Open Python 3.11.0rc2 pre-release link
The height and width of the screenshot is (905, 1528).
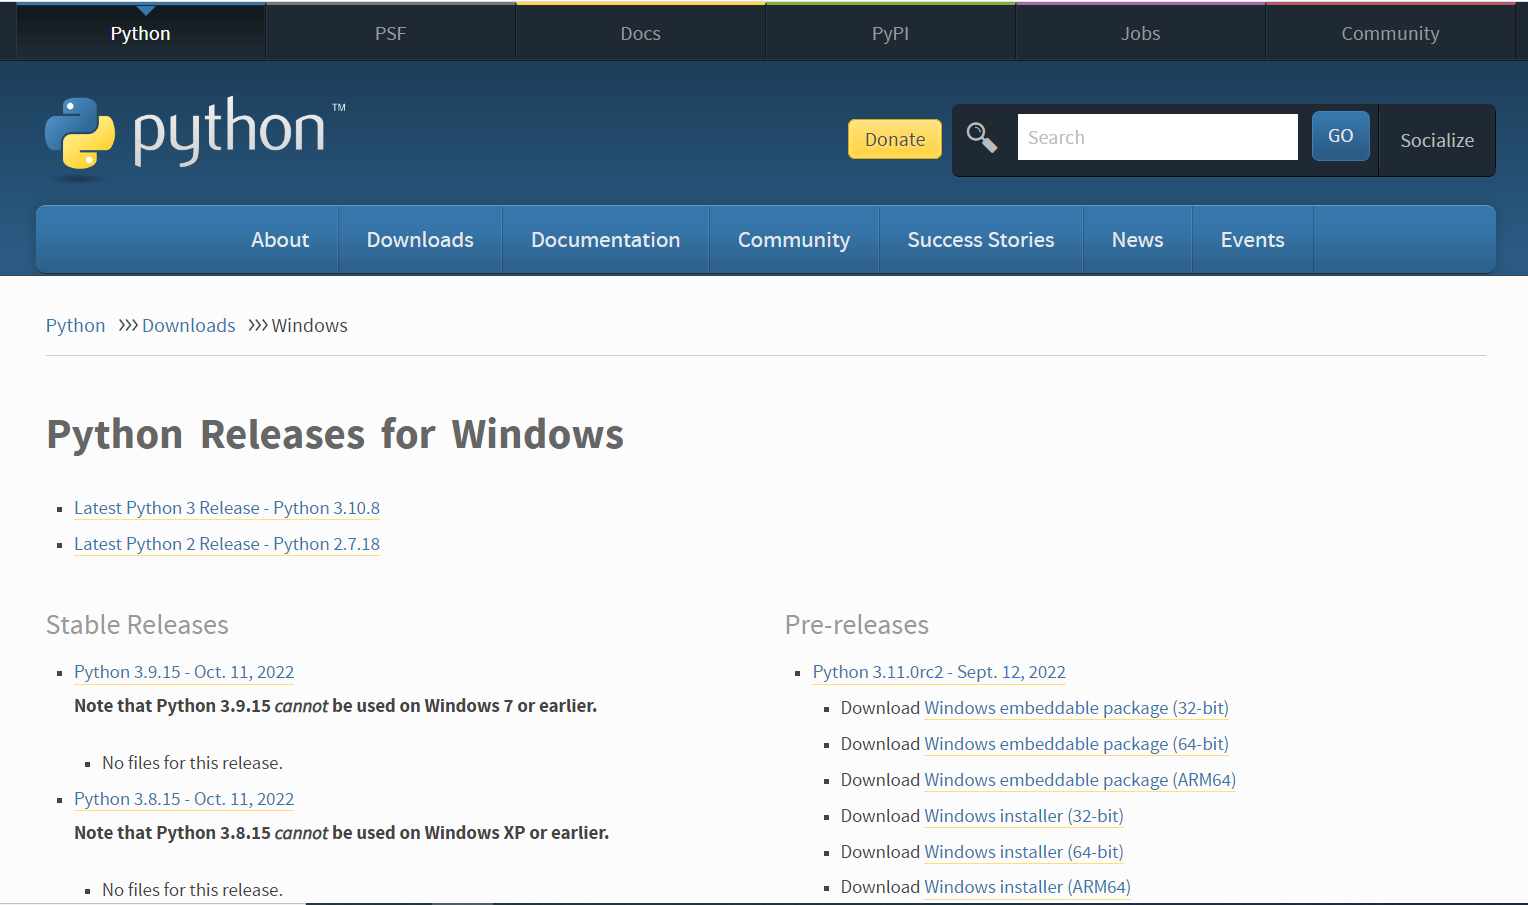(x=939, y=672)
